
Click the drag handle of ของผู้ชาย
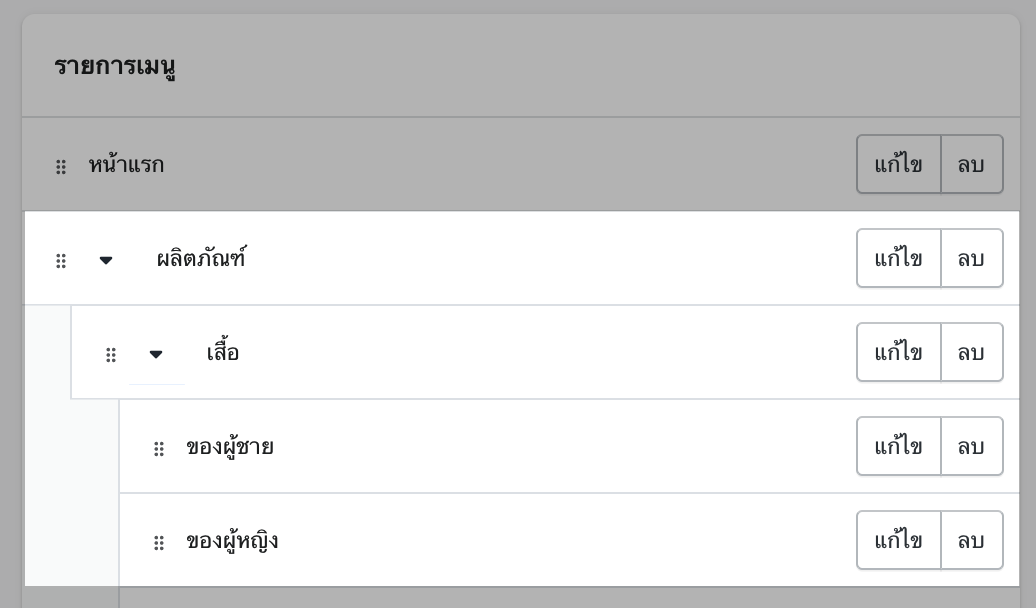click(159, 448)
